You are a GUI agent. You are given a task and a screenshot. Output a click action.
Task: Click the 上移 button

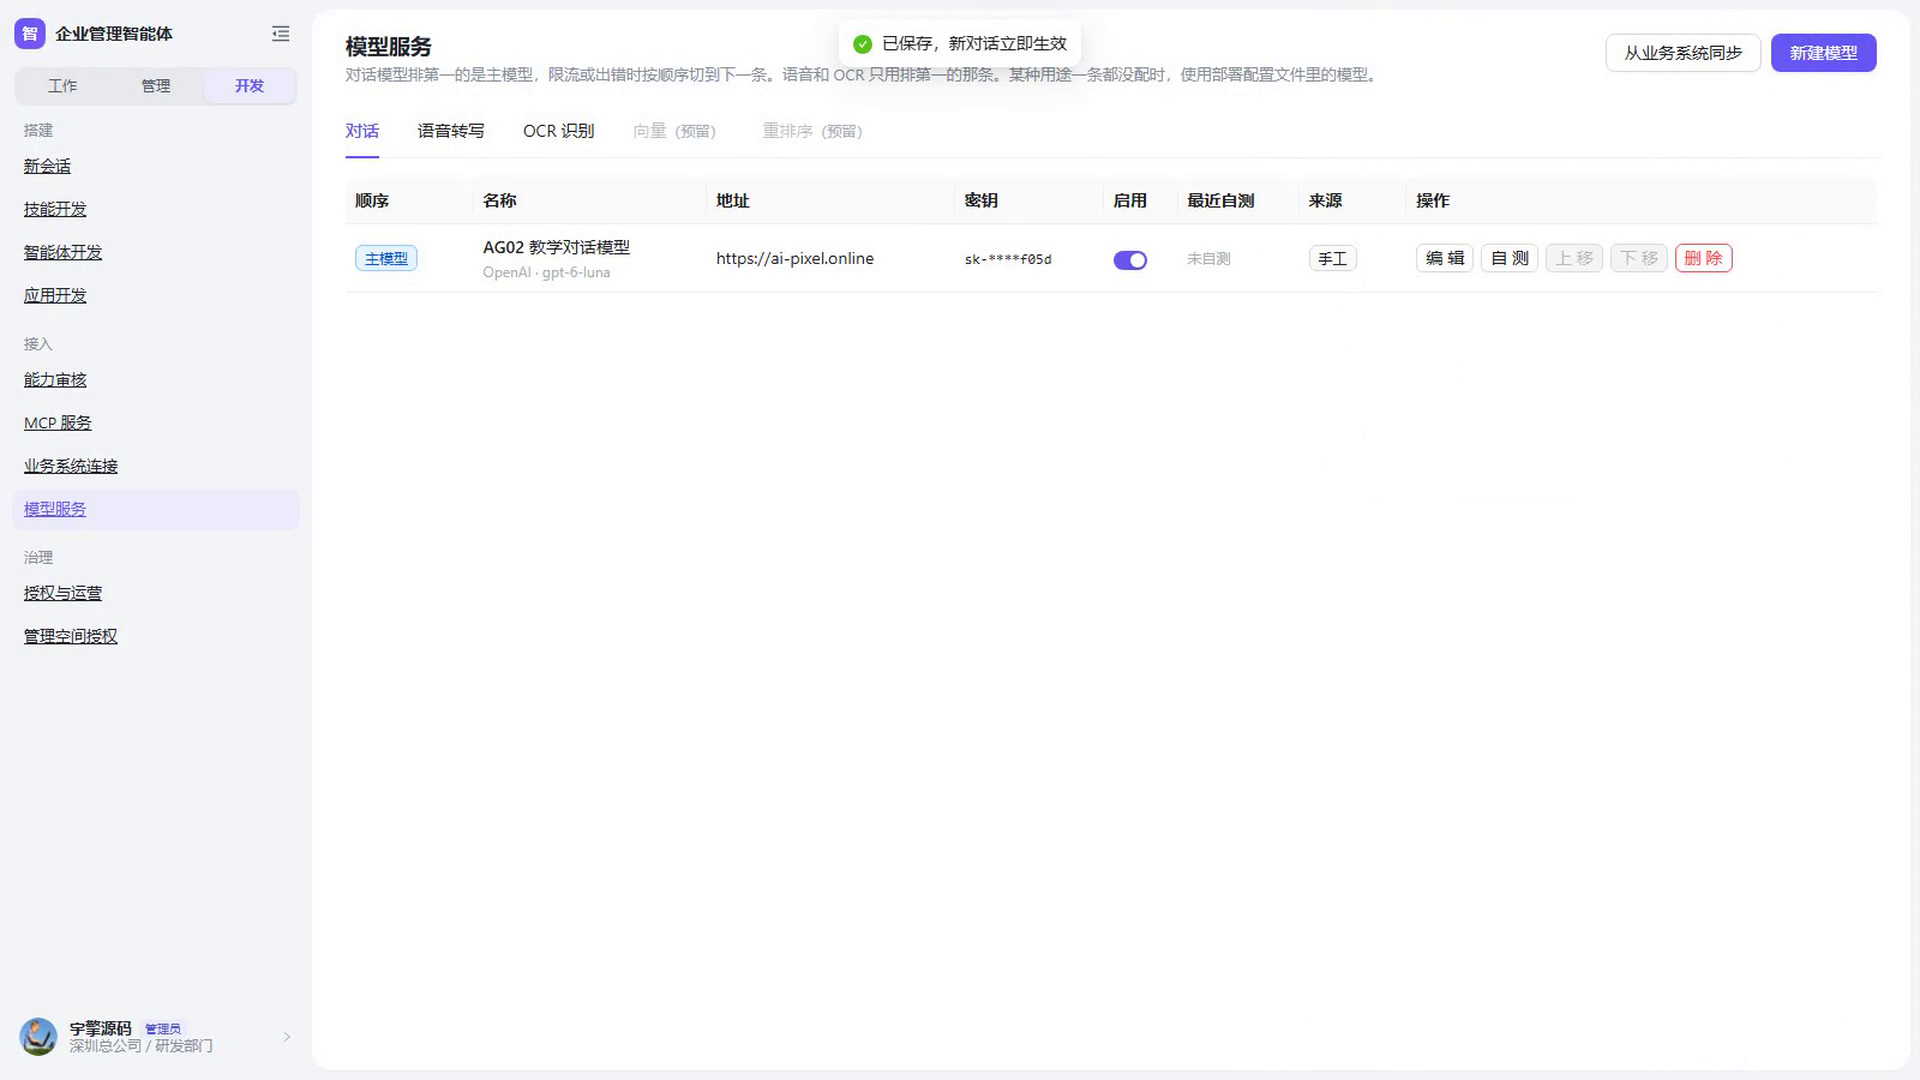1574,258
